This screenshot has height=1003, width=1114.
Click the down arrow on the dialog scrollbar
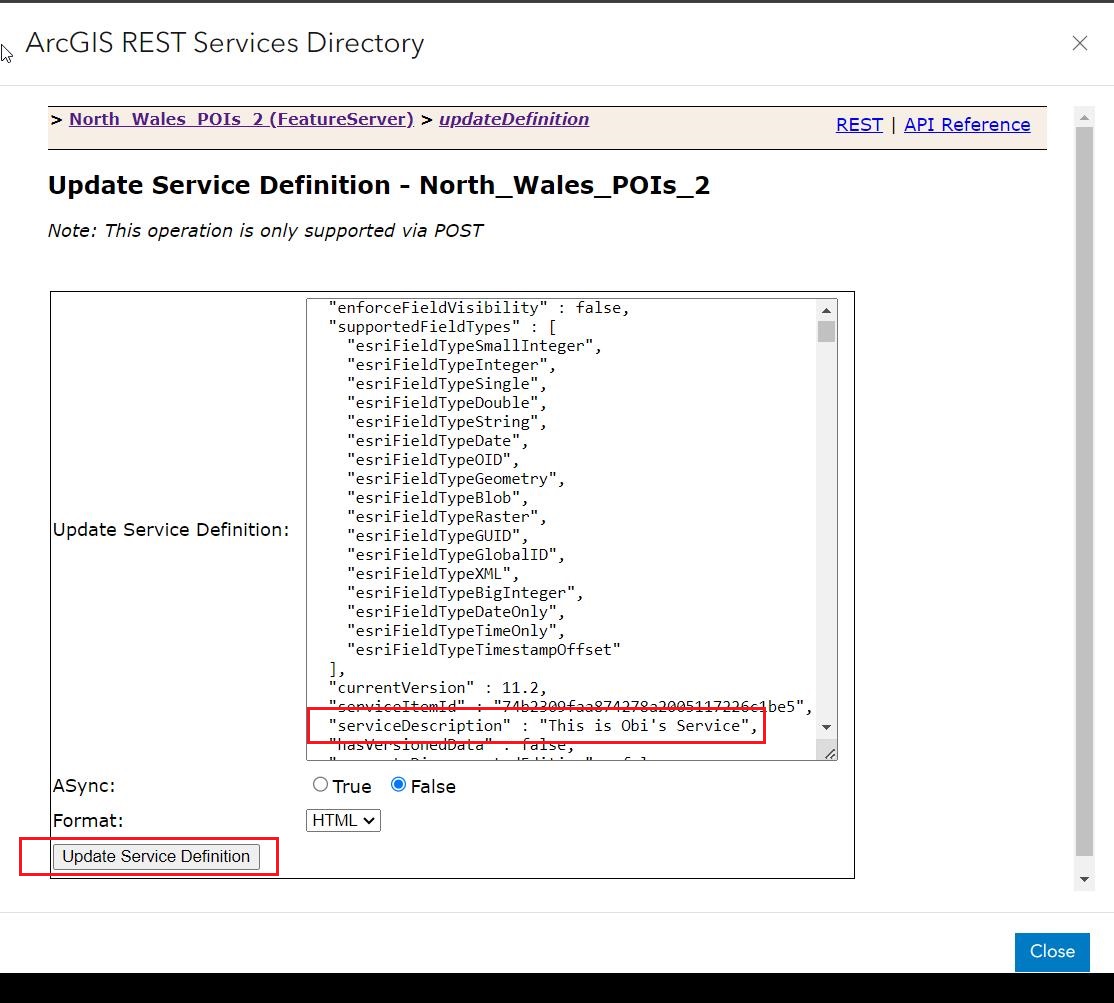pos(1084,880)
